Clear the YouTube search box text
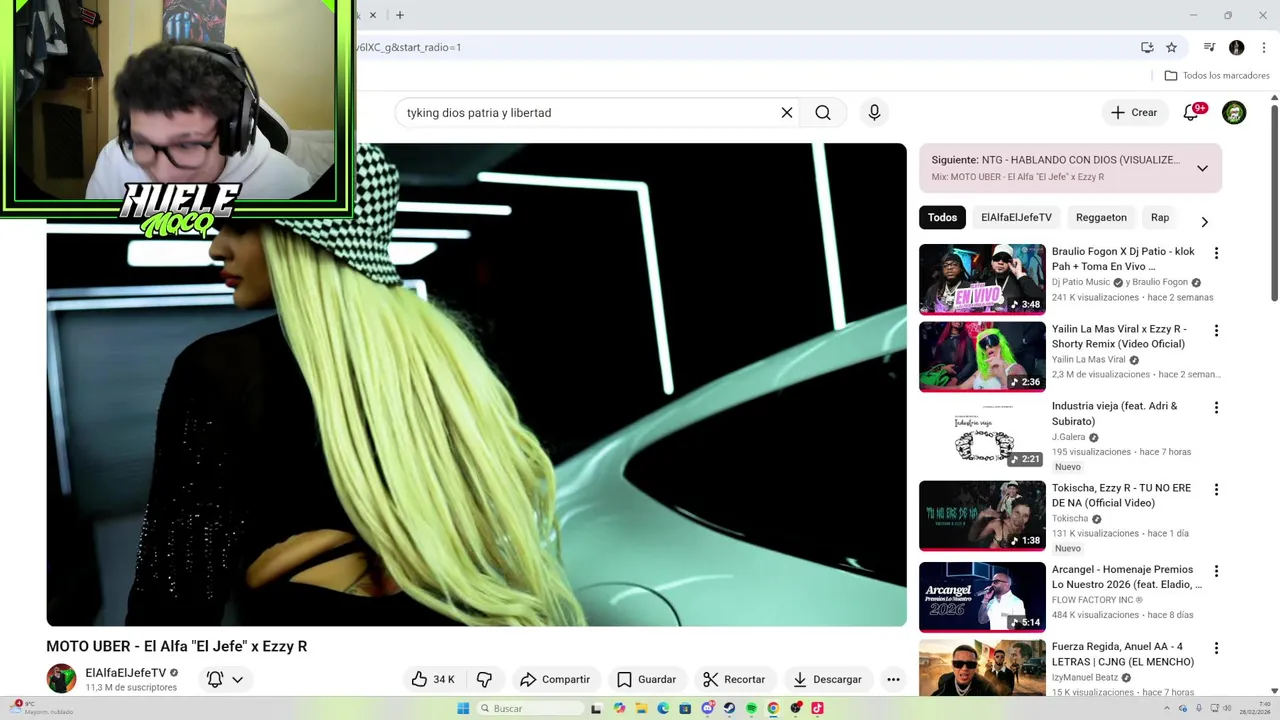The image size is (1280, 720). 787,113
